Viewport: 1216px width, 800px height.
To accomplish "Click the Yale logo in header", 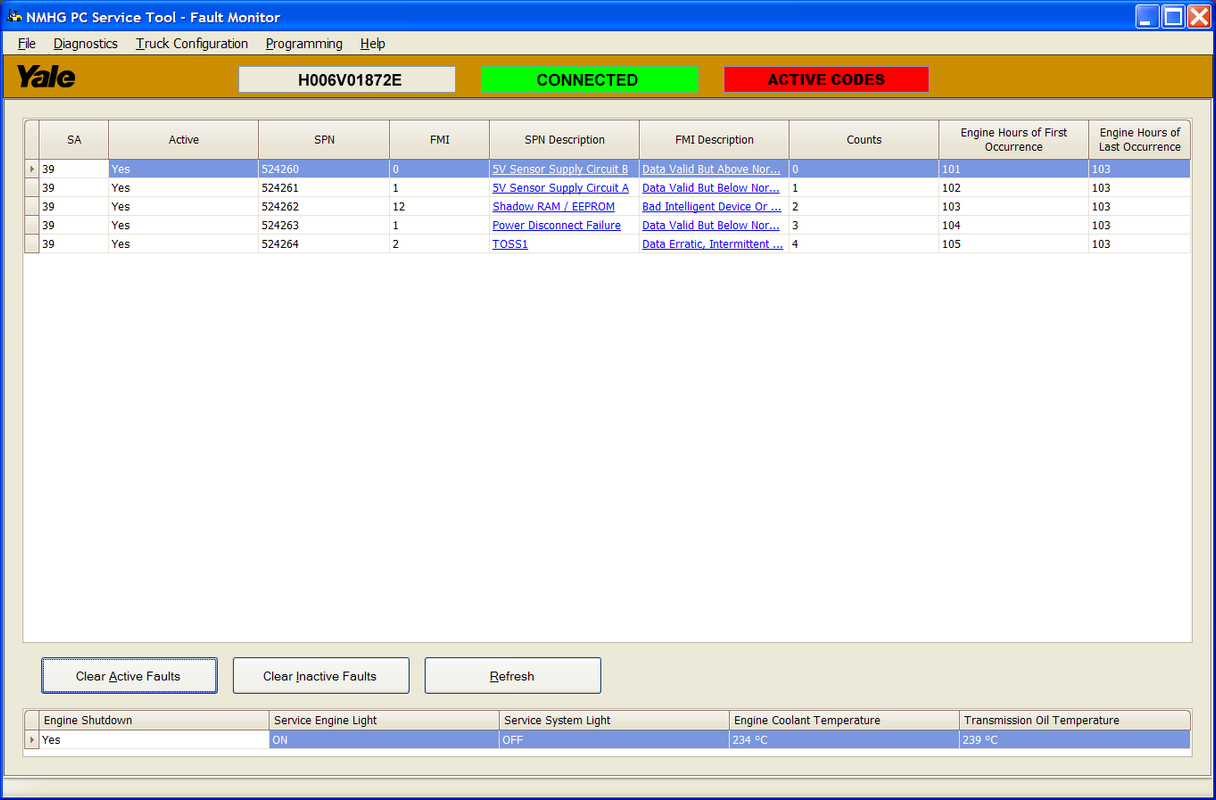I will pyautogui.click(x=46, y=77).
